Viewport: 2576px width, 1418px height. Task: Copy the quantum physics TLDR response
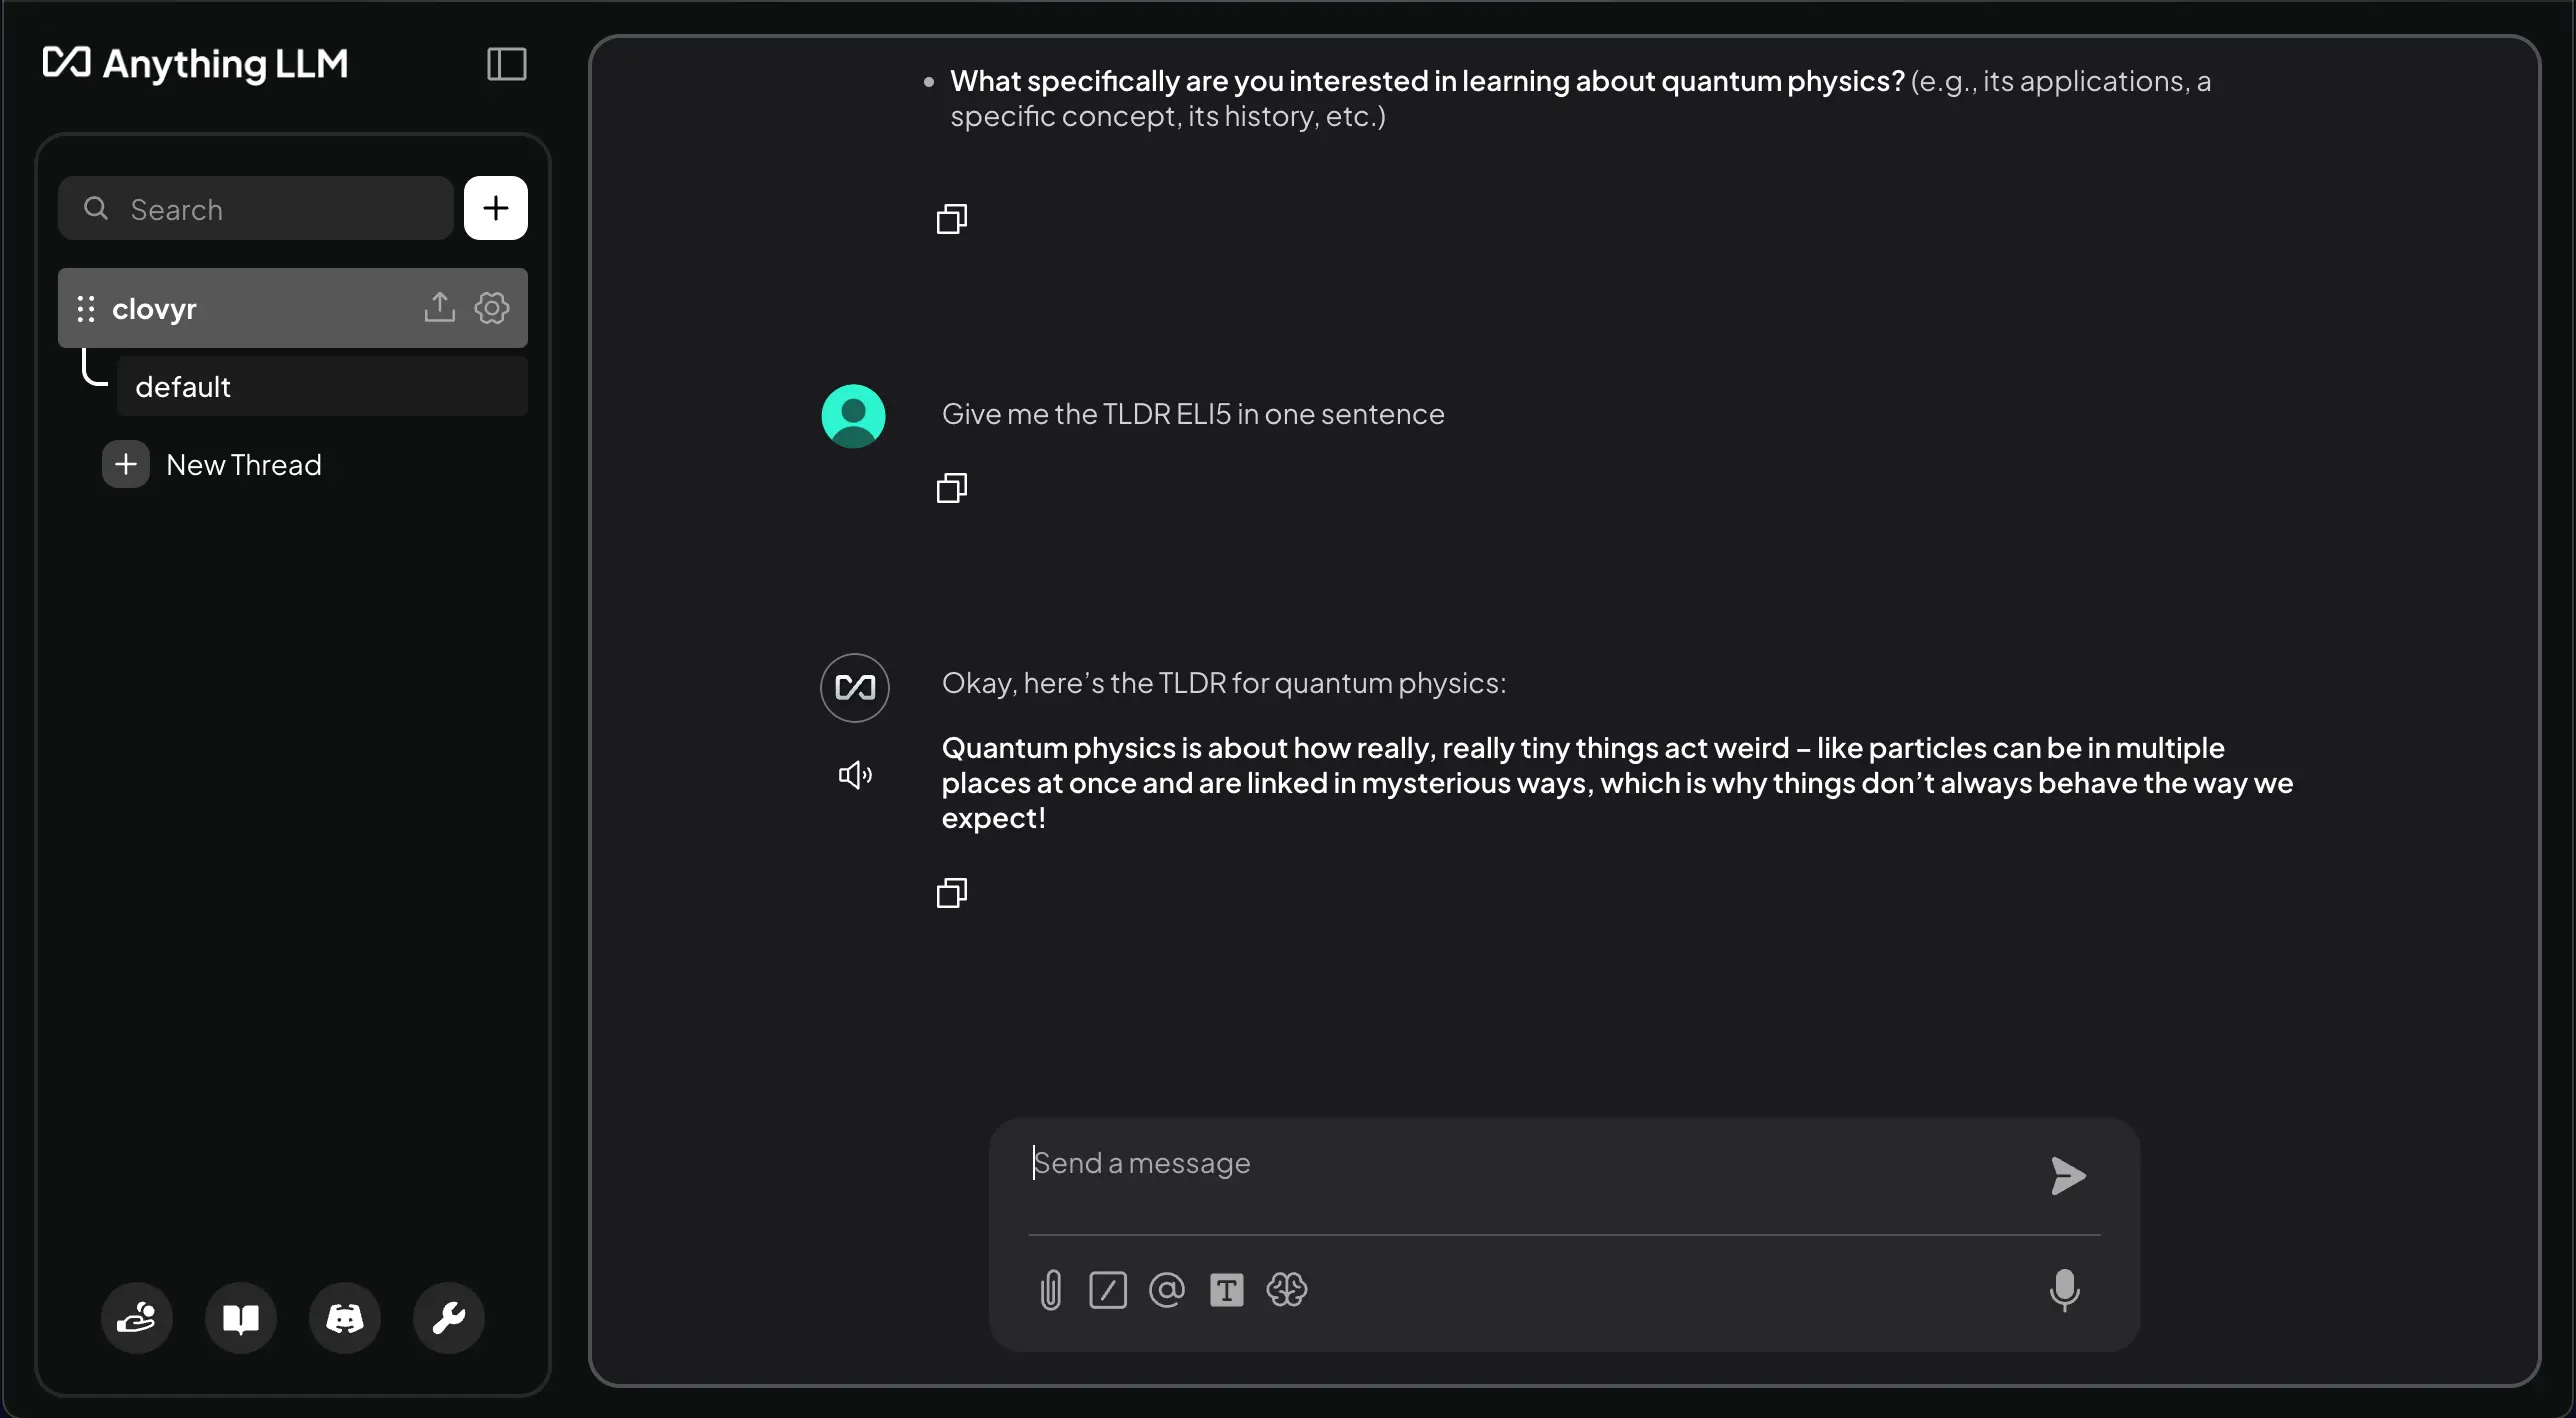pos(951,893)
